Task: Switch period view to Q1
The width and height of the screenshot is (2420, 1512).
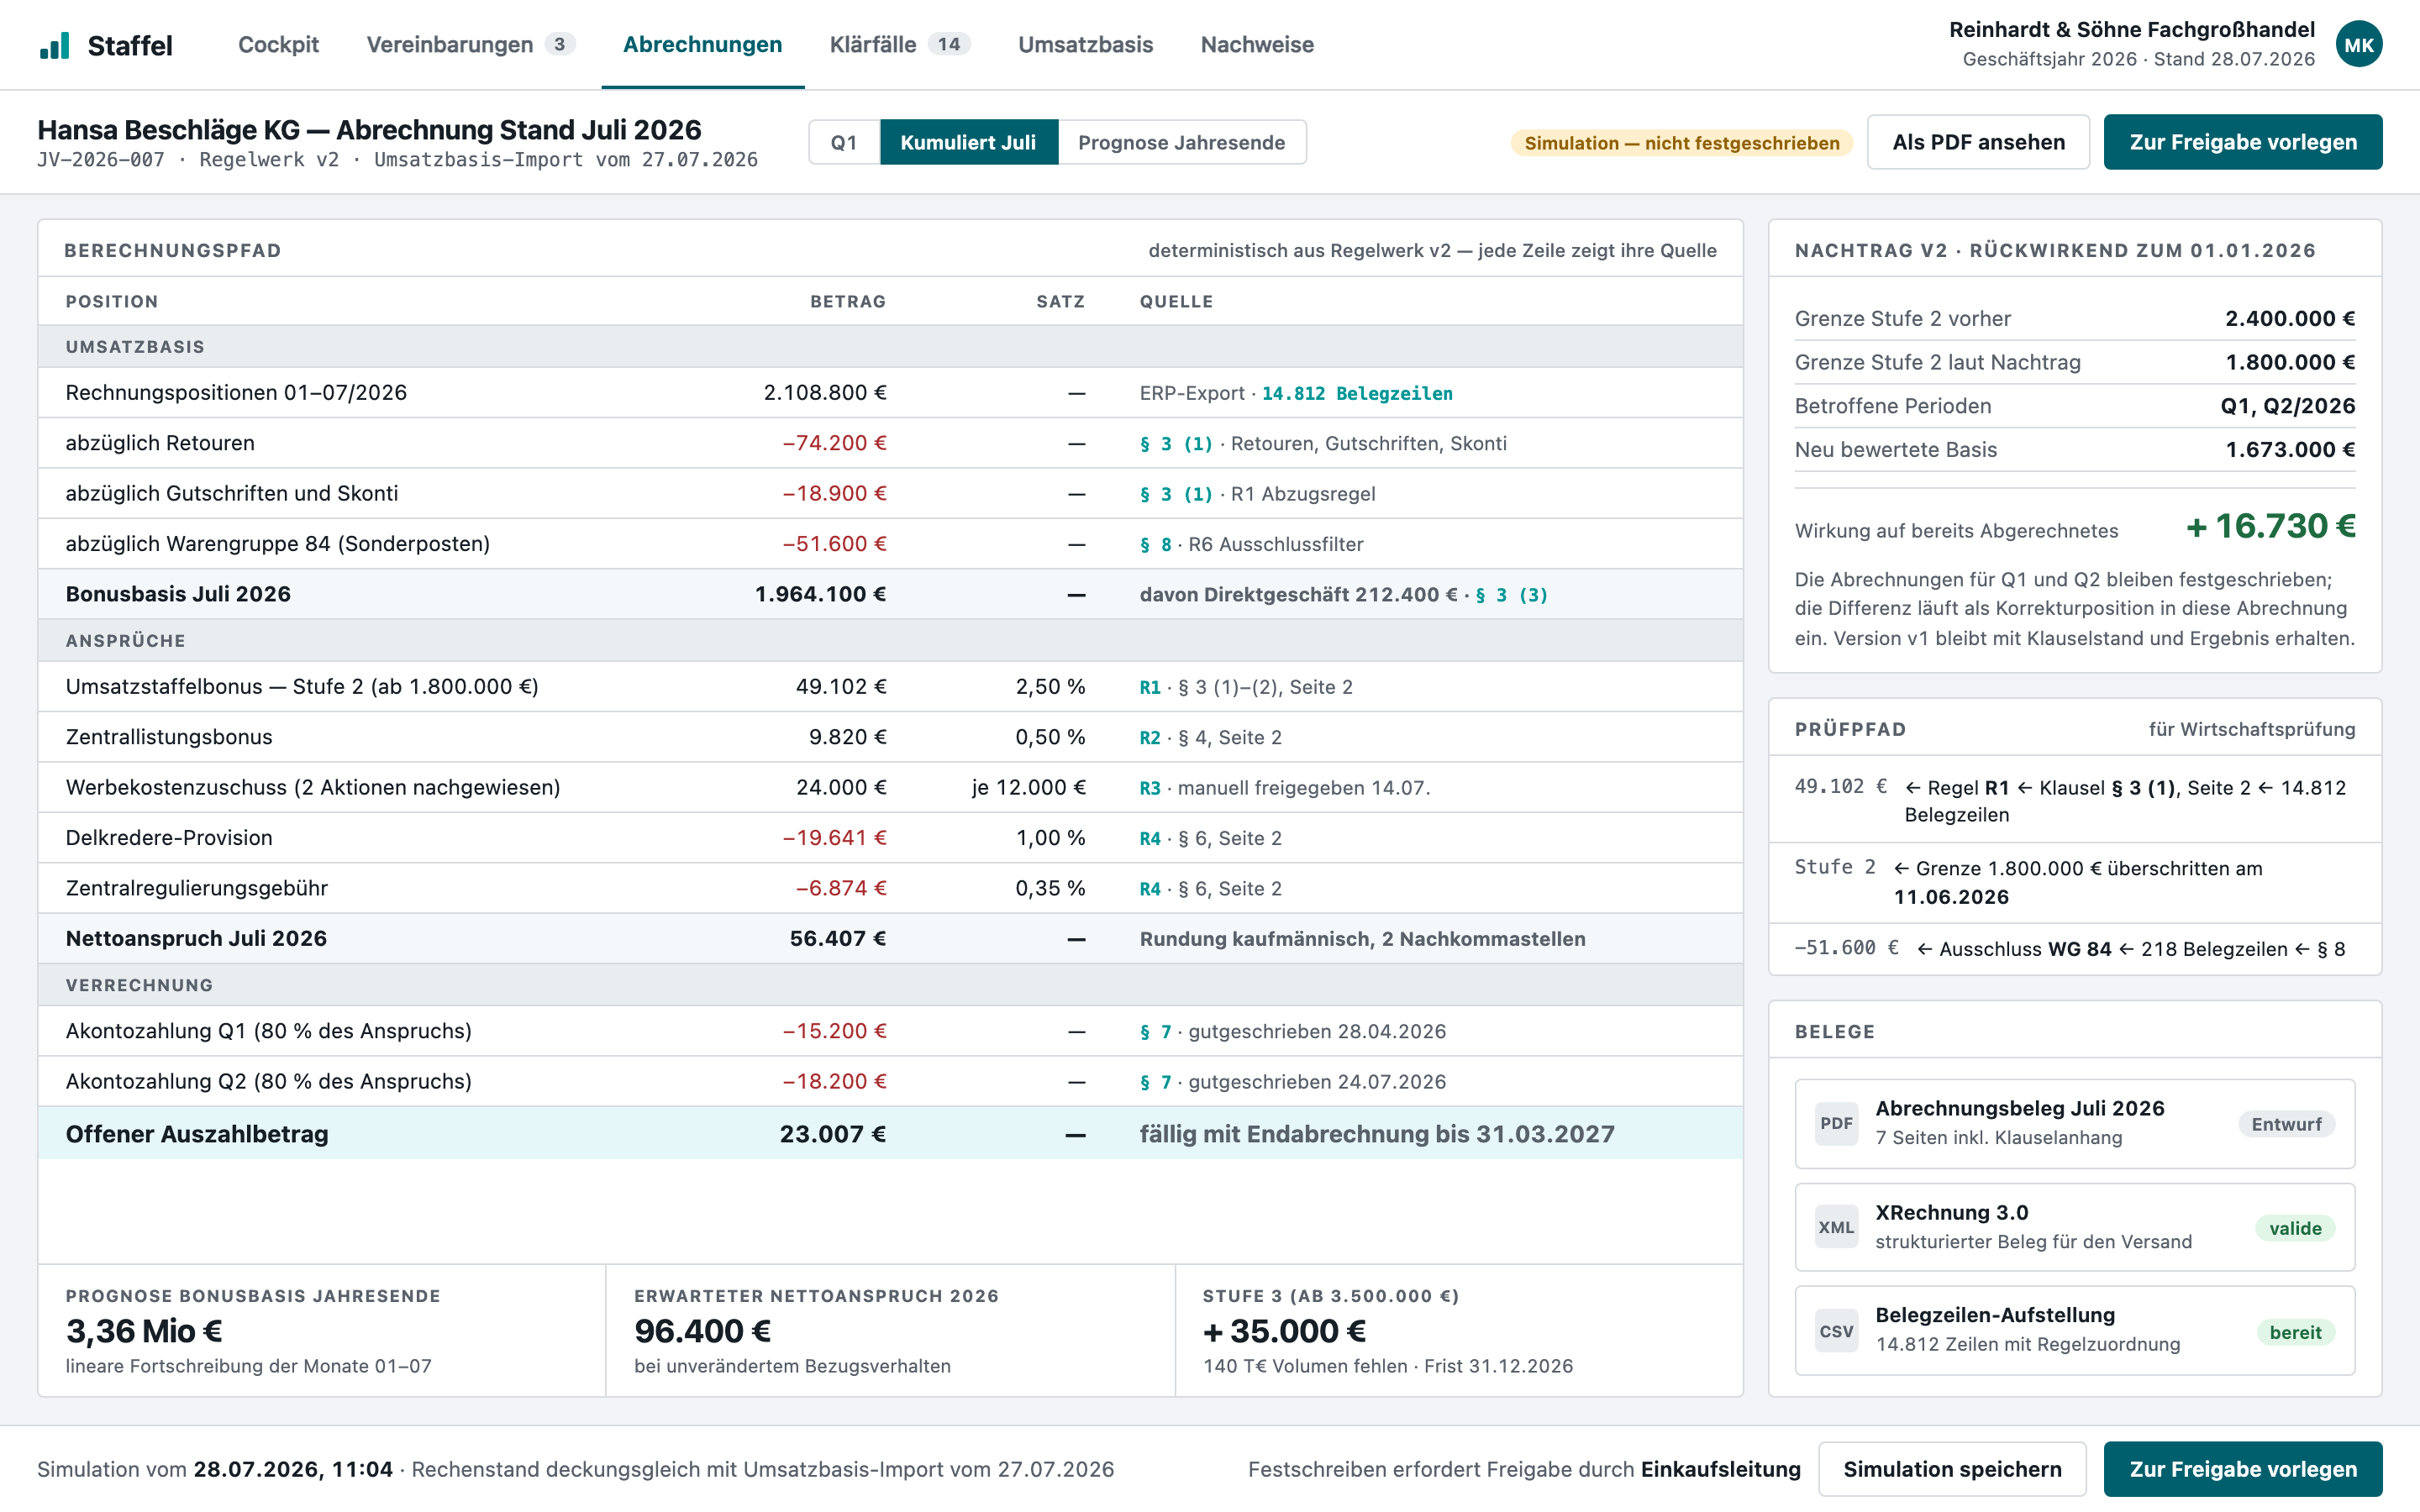Action: (x=844, y=142)
